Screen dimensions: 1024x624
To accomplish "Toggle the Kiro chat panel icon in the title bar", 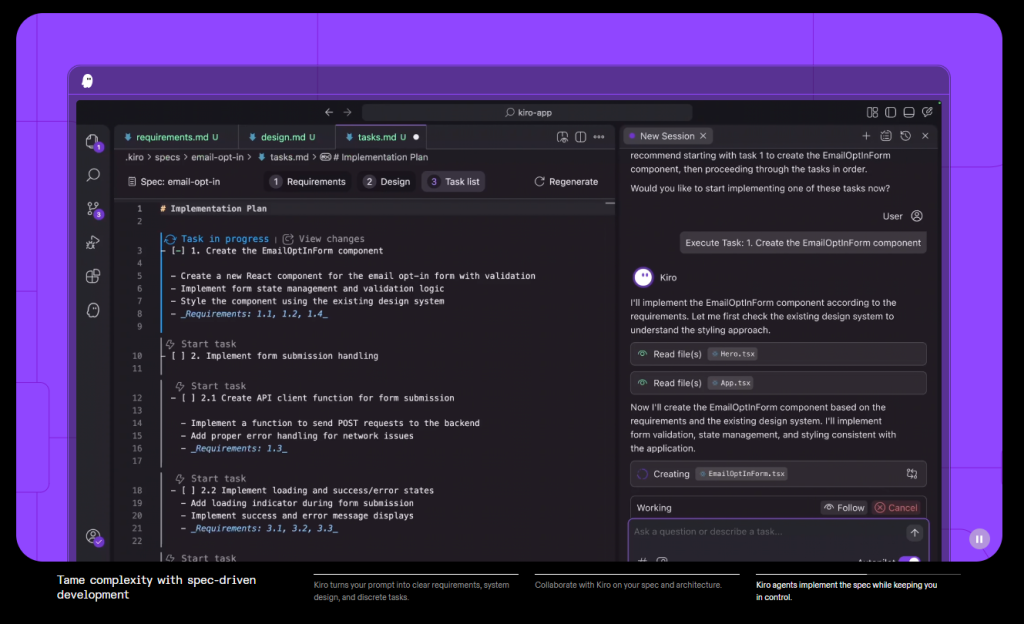I will (927, 112).
